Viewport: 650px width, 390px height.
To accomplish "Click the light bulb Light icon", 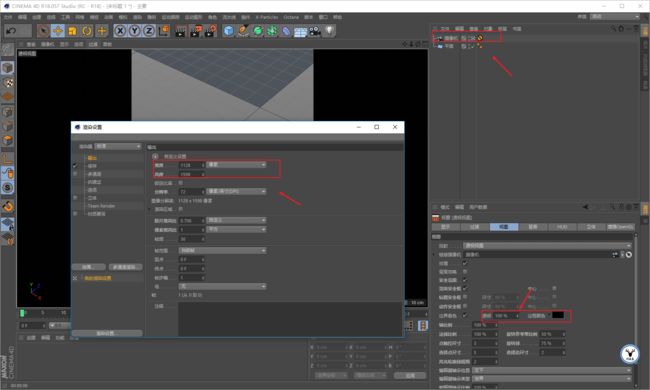I will (329, 31).
